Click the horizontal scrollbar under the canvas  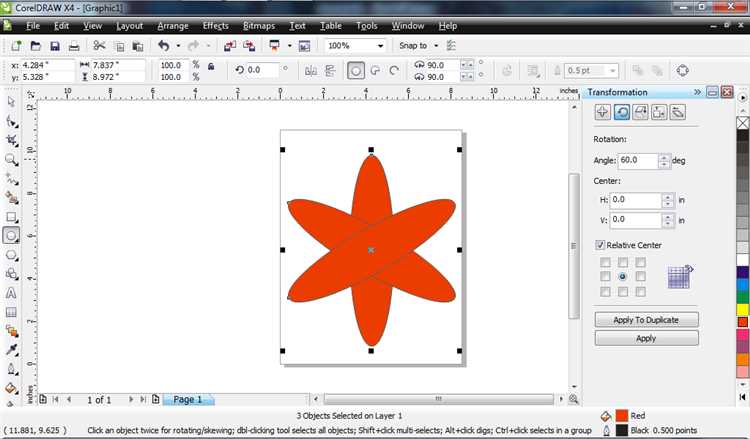point(438,399)
